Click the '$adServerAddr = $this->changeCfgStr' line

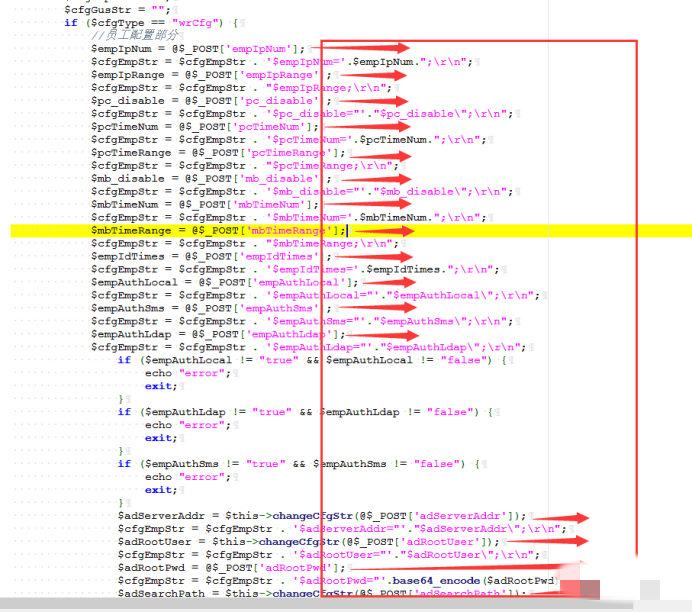(x=322, y=516)
